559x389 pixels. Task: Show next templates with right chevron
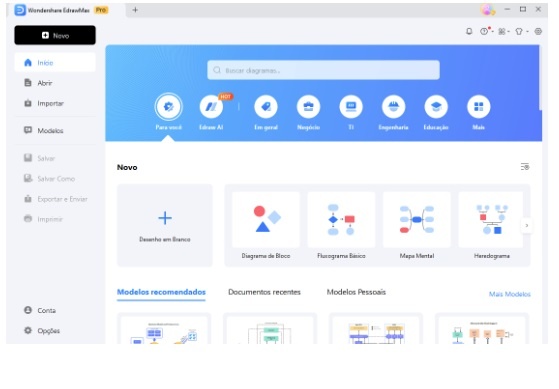tap(527, 225)
